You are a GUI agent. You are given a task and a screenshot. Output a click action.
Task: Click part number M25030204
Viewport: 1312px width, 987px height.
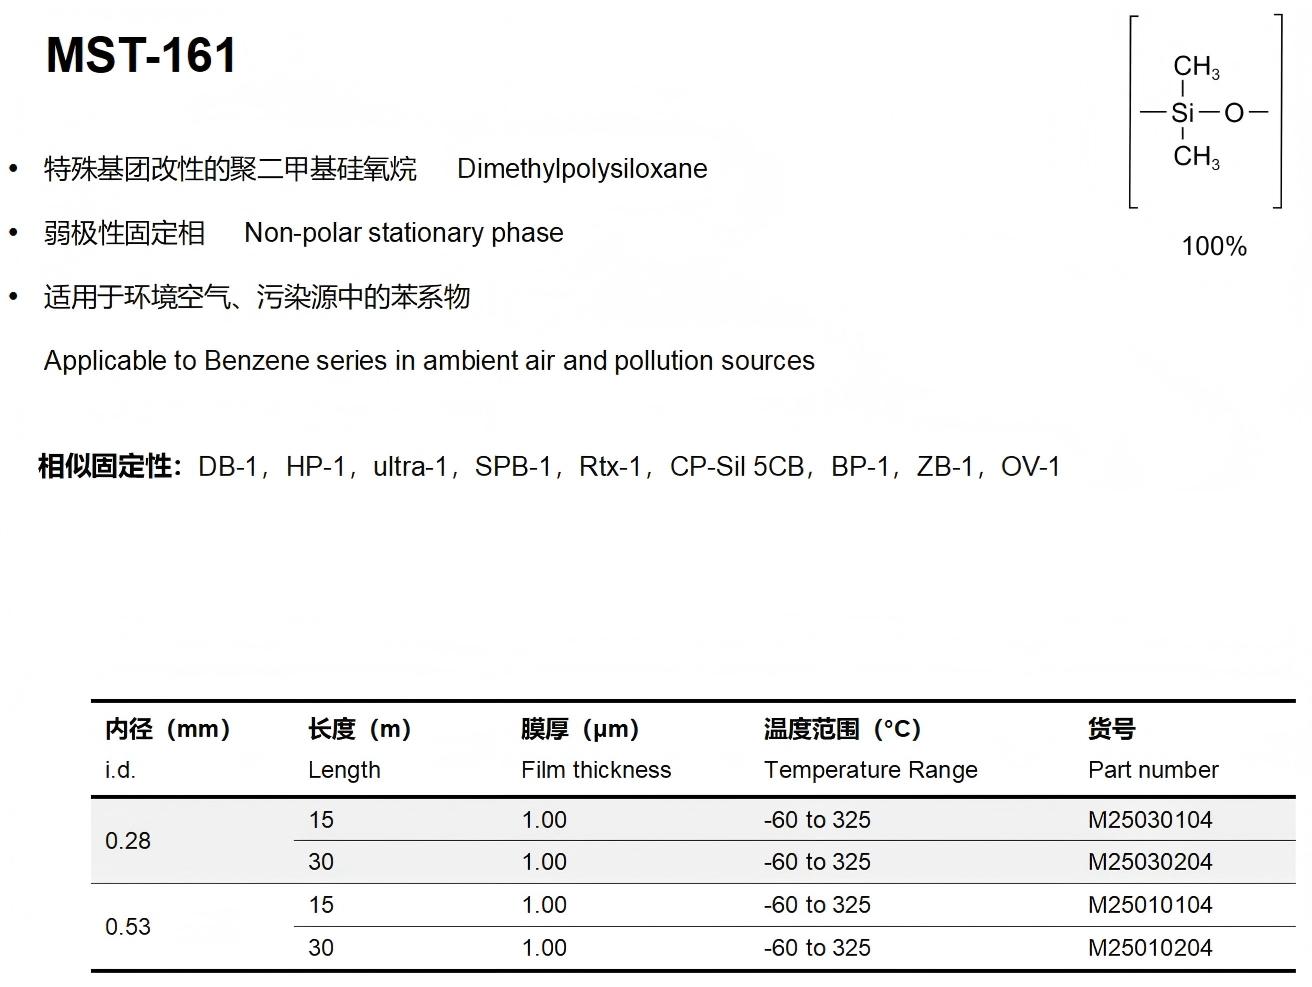[1150, 862]
